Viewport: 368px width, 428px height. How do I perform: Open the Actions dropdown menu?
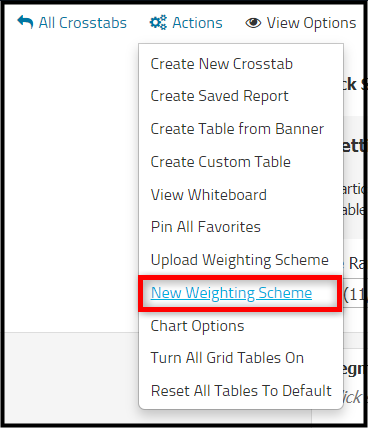coord(186,23)
